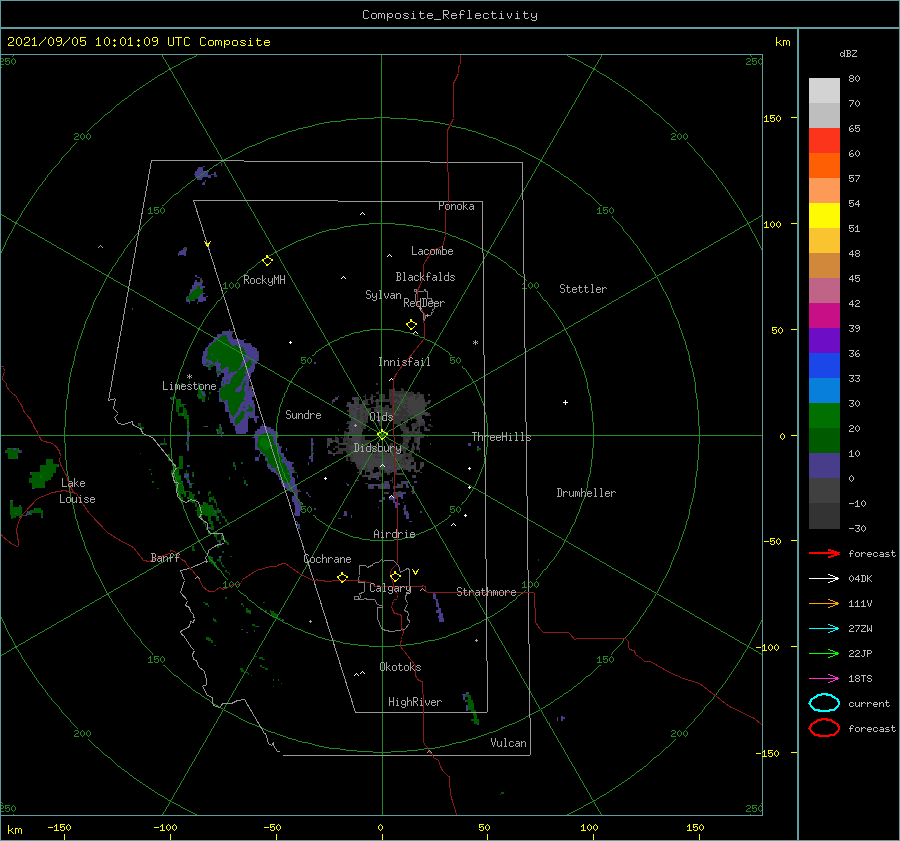This screenshot has height=841, width=900.
Task: Click the Sundre label
Action: (303, 414)
